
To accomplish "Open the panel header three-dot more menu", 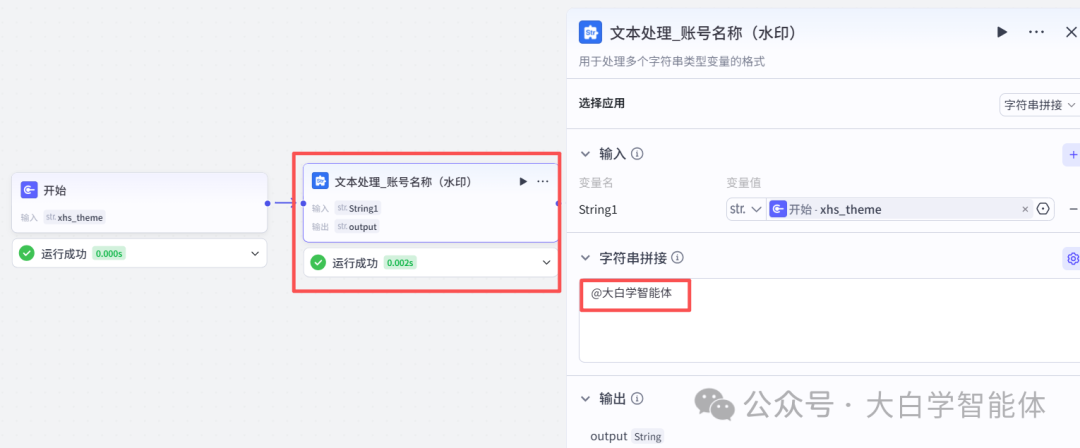I will point(1036,32).
